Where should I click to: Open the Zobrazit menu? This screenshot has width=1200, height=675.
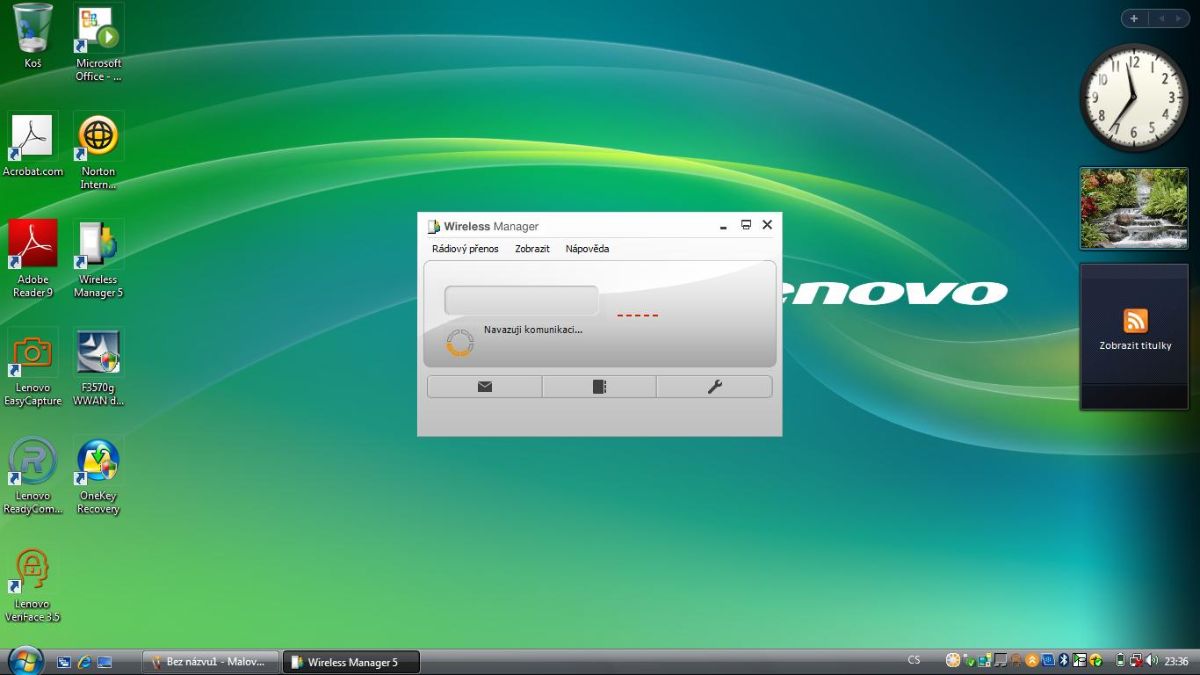point(532,249)
